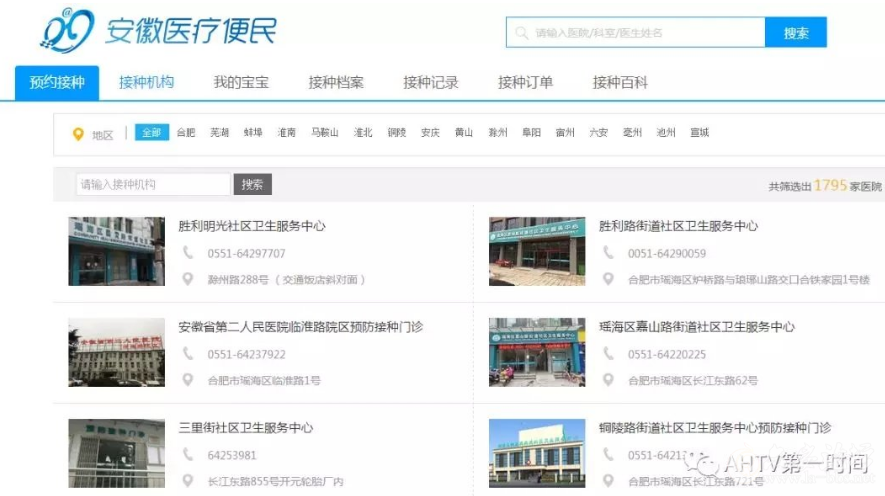Viewport: 885px width, 496px height.
Task: Switch to the 我的宝宝 tab
Action: (x=241, y=83)
